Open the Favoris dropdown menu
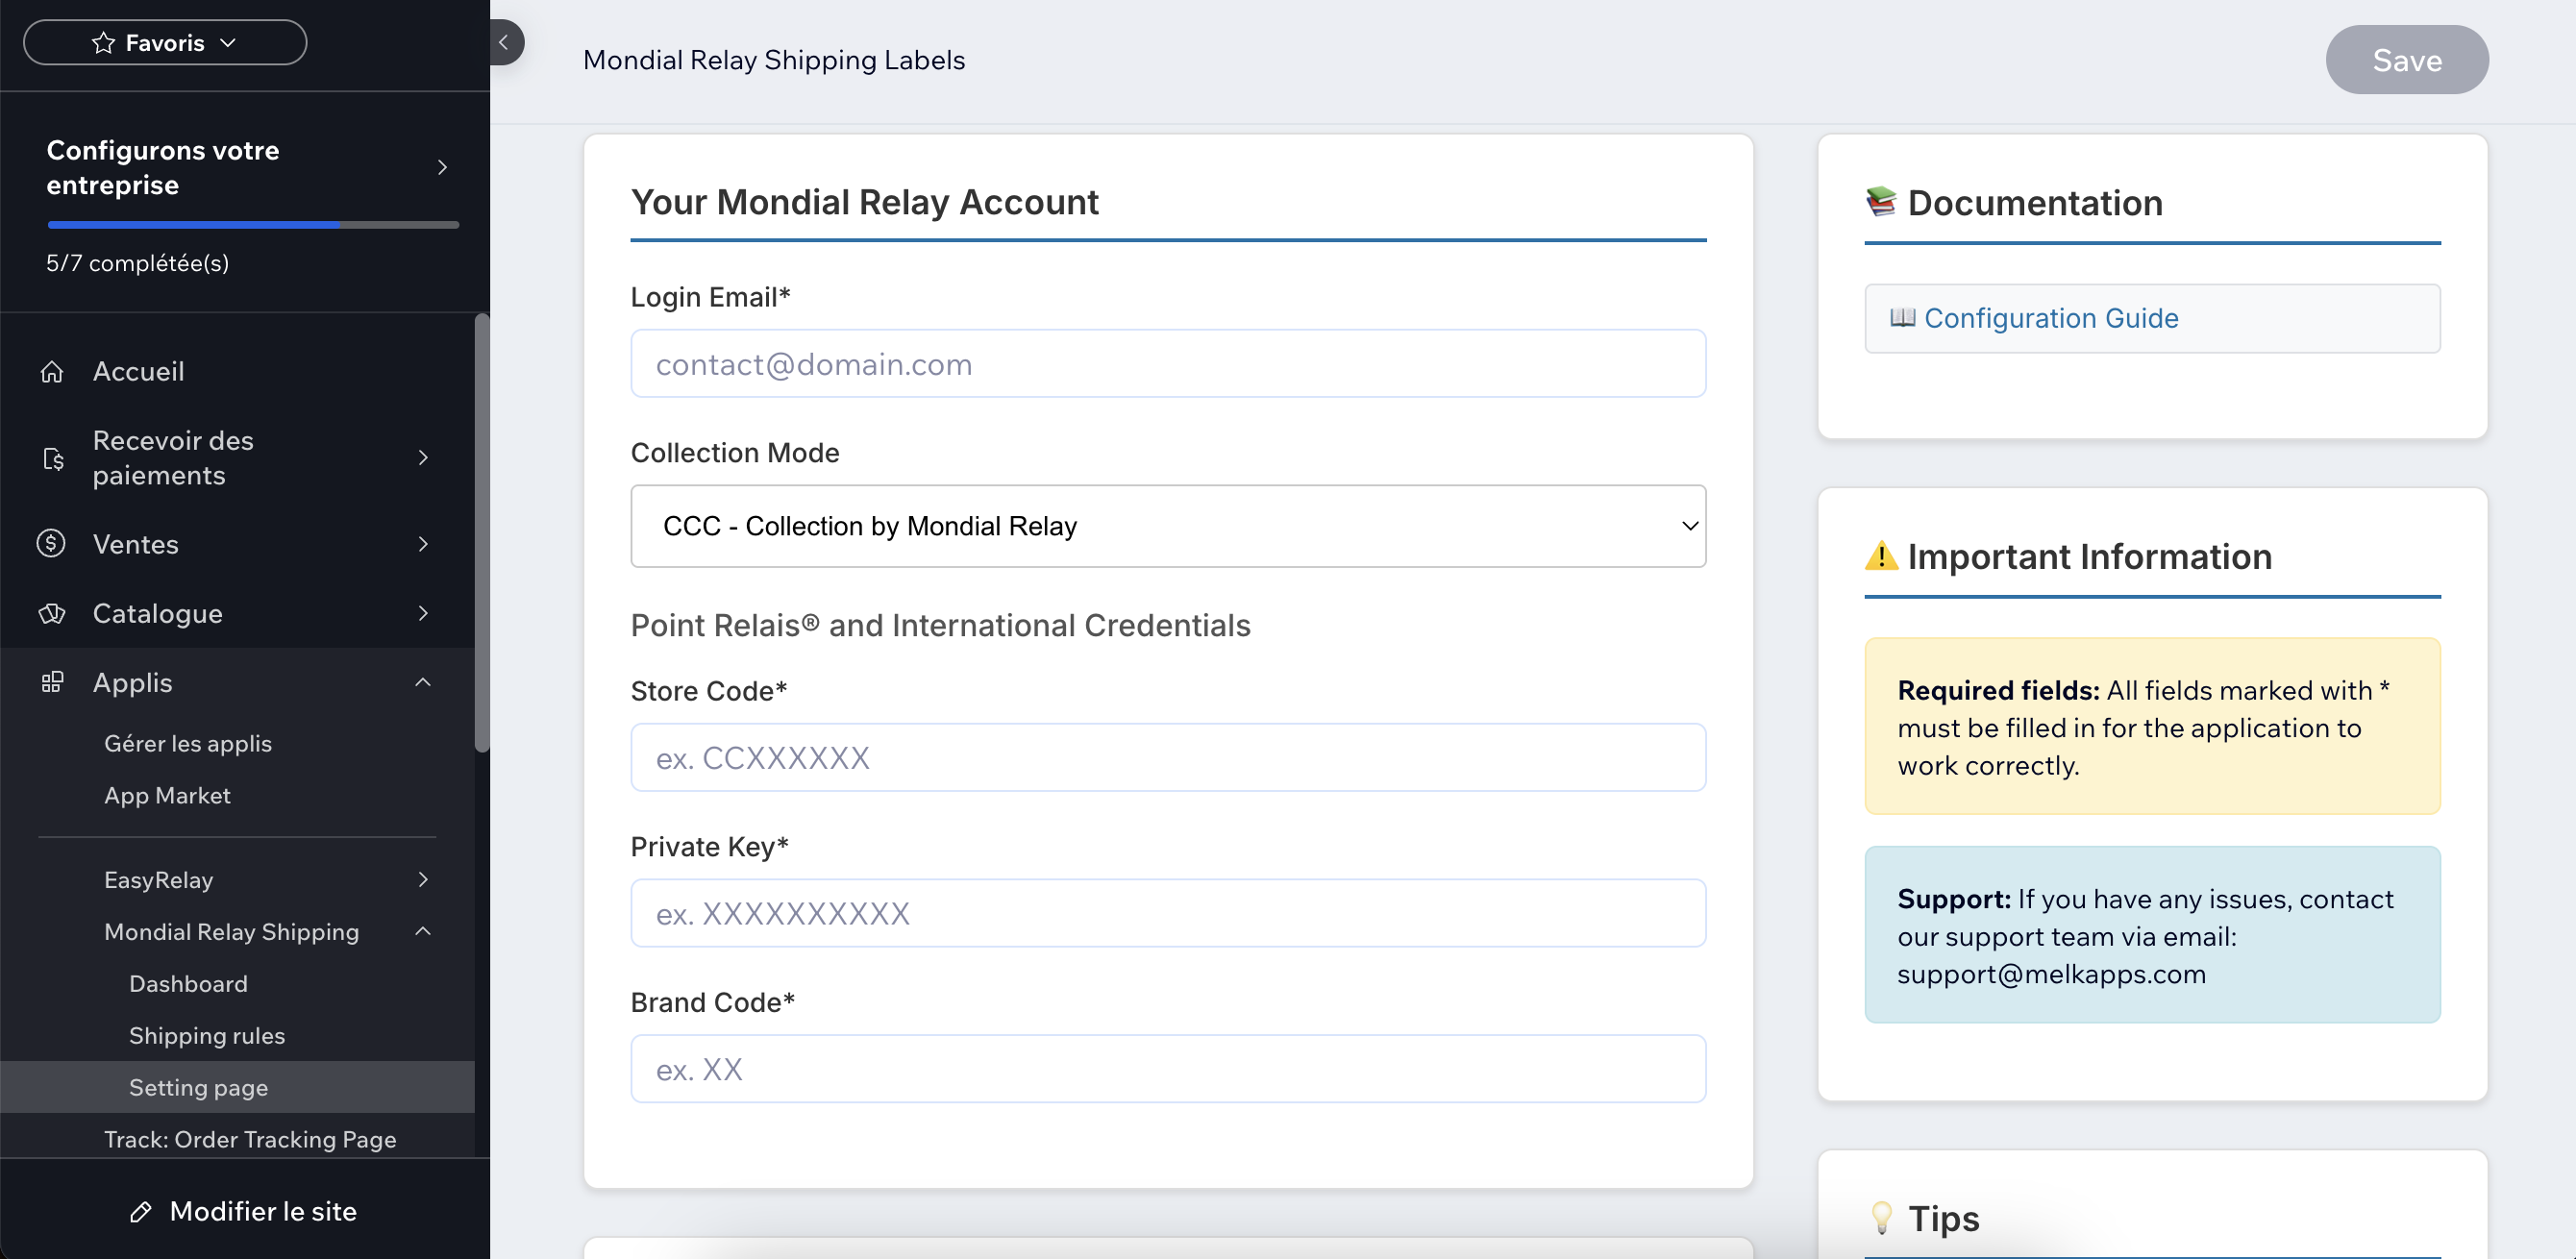Image resolution: width=2576 pixels, height=1259 pixels. [230, 42]
